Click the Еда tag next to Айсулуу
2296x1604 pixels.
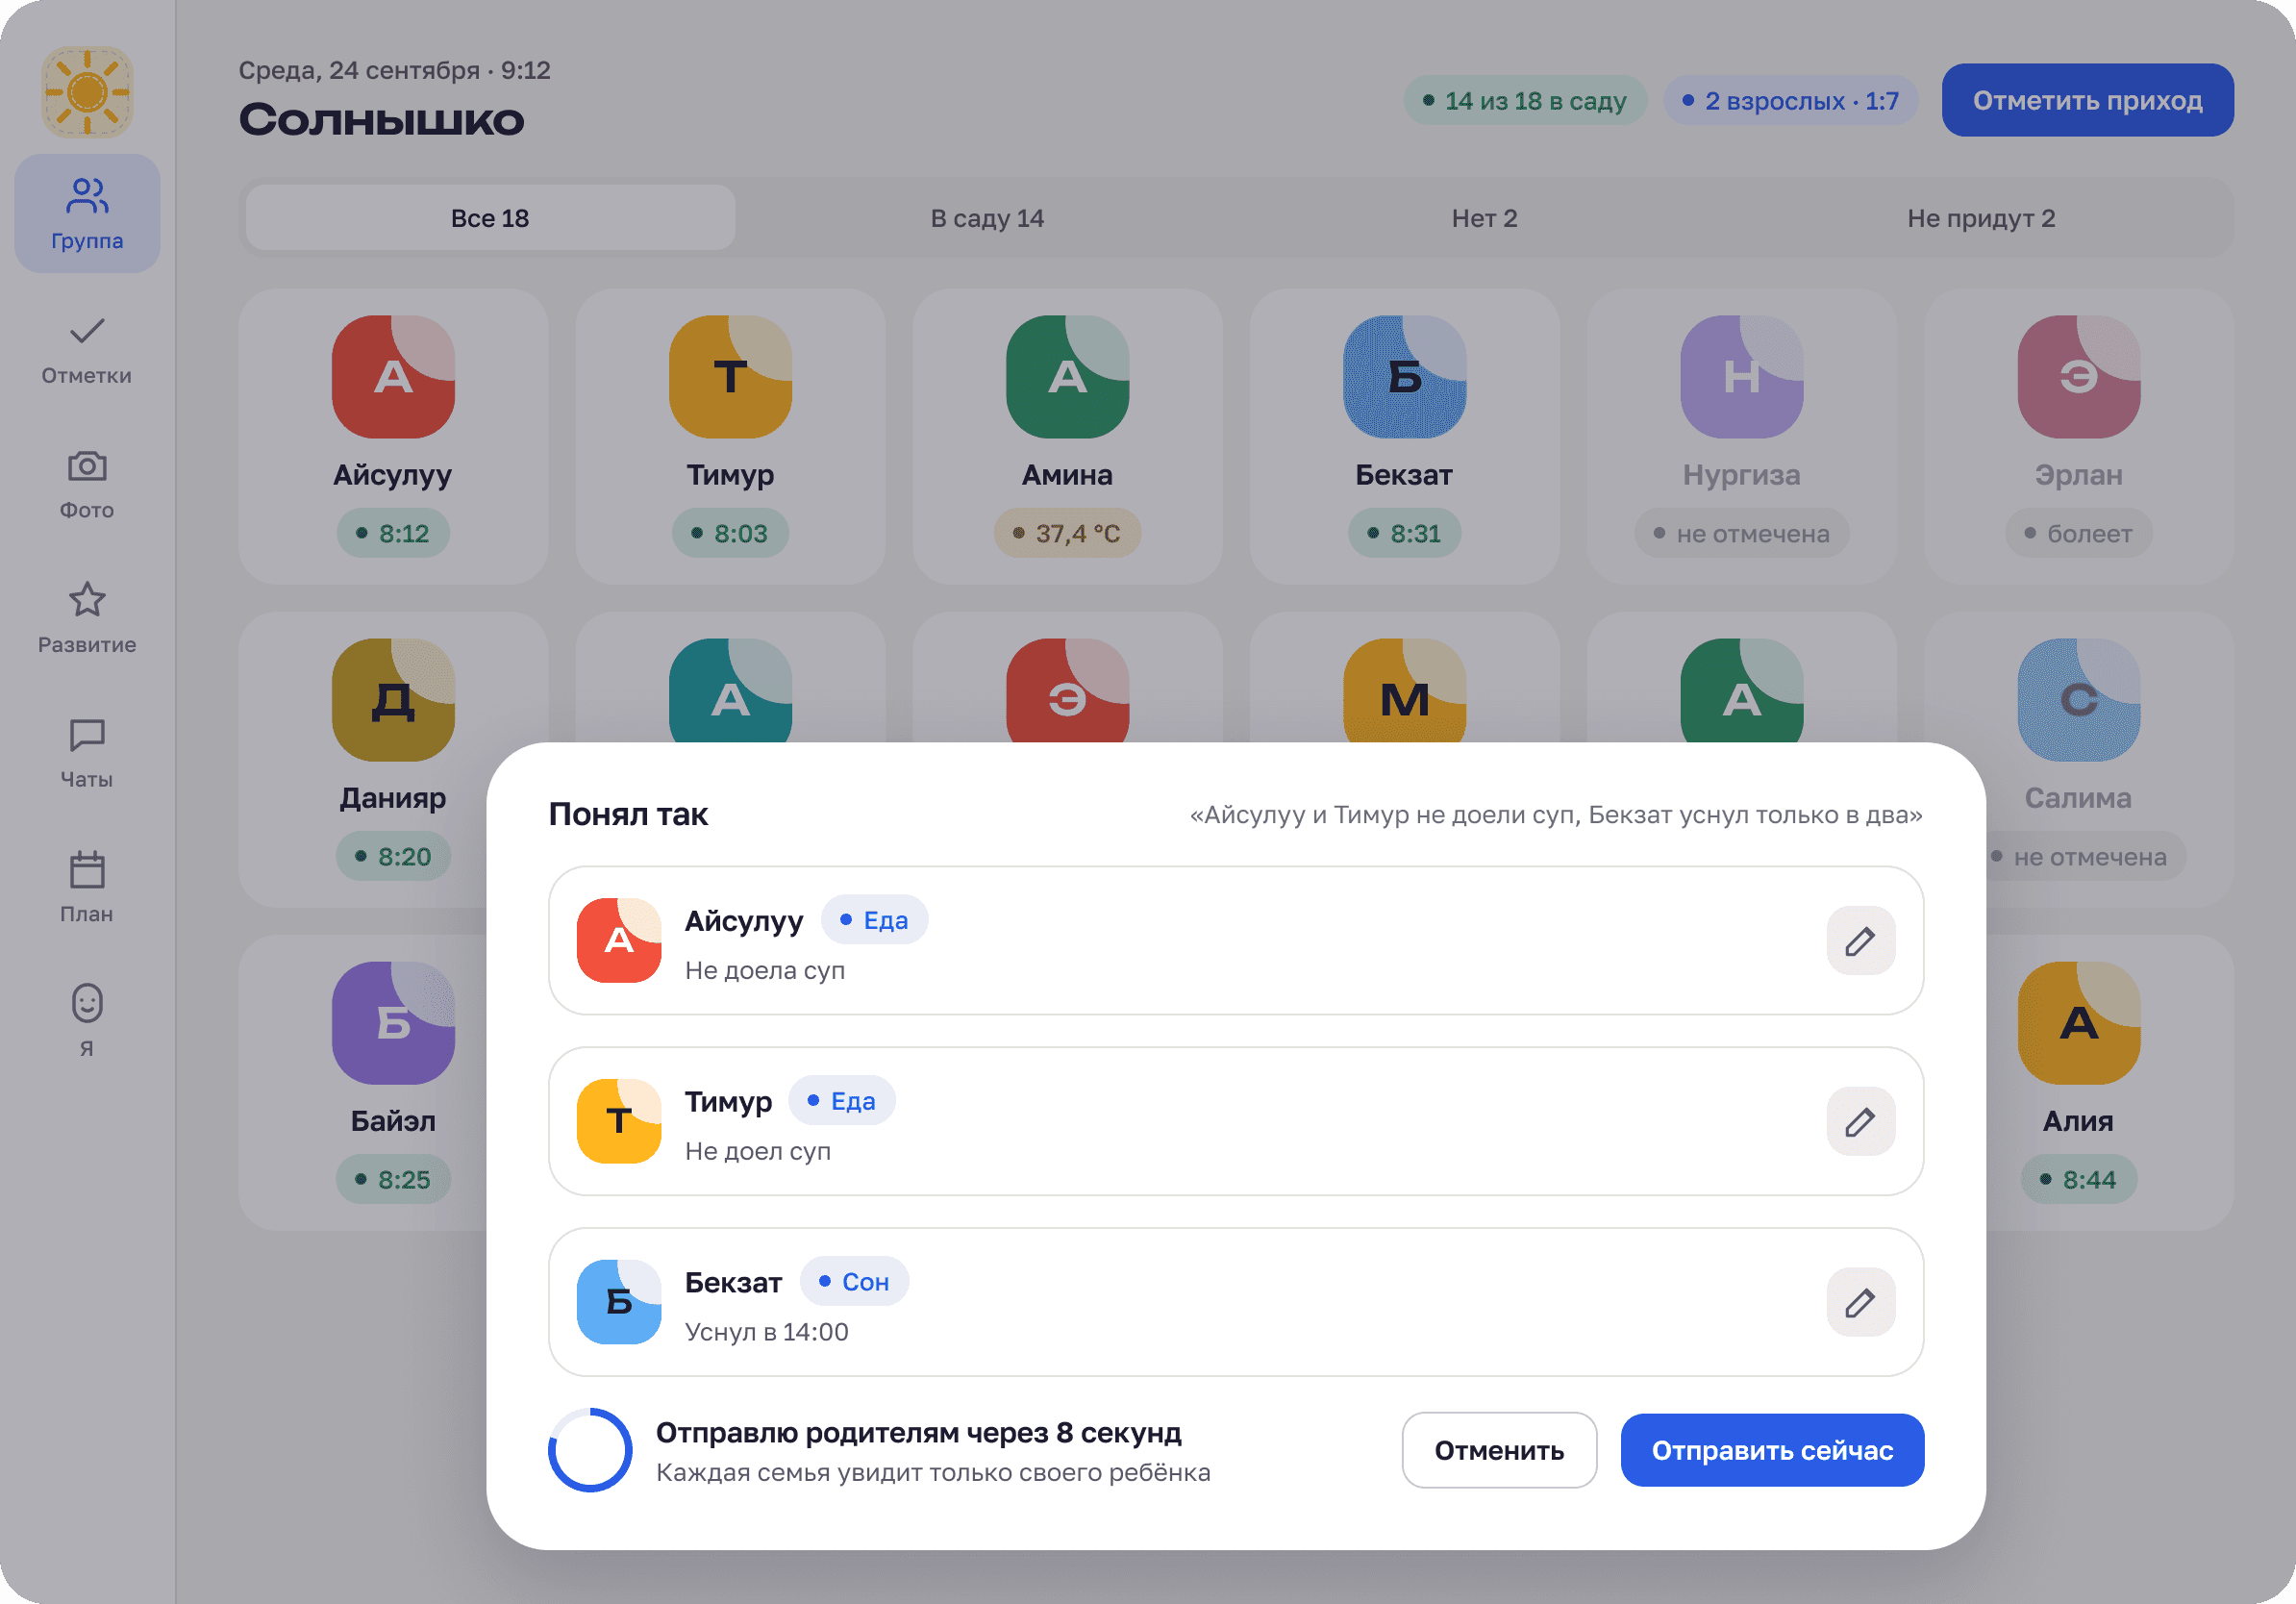click(x=874, y=920)
